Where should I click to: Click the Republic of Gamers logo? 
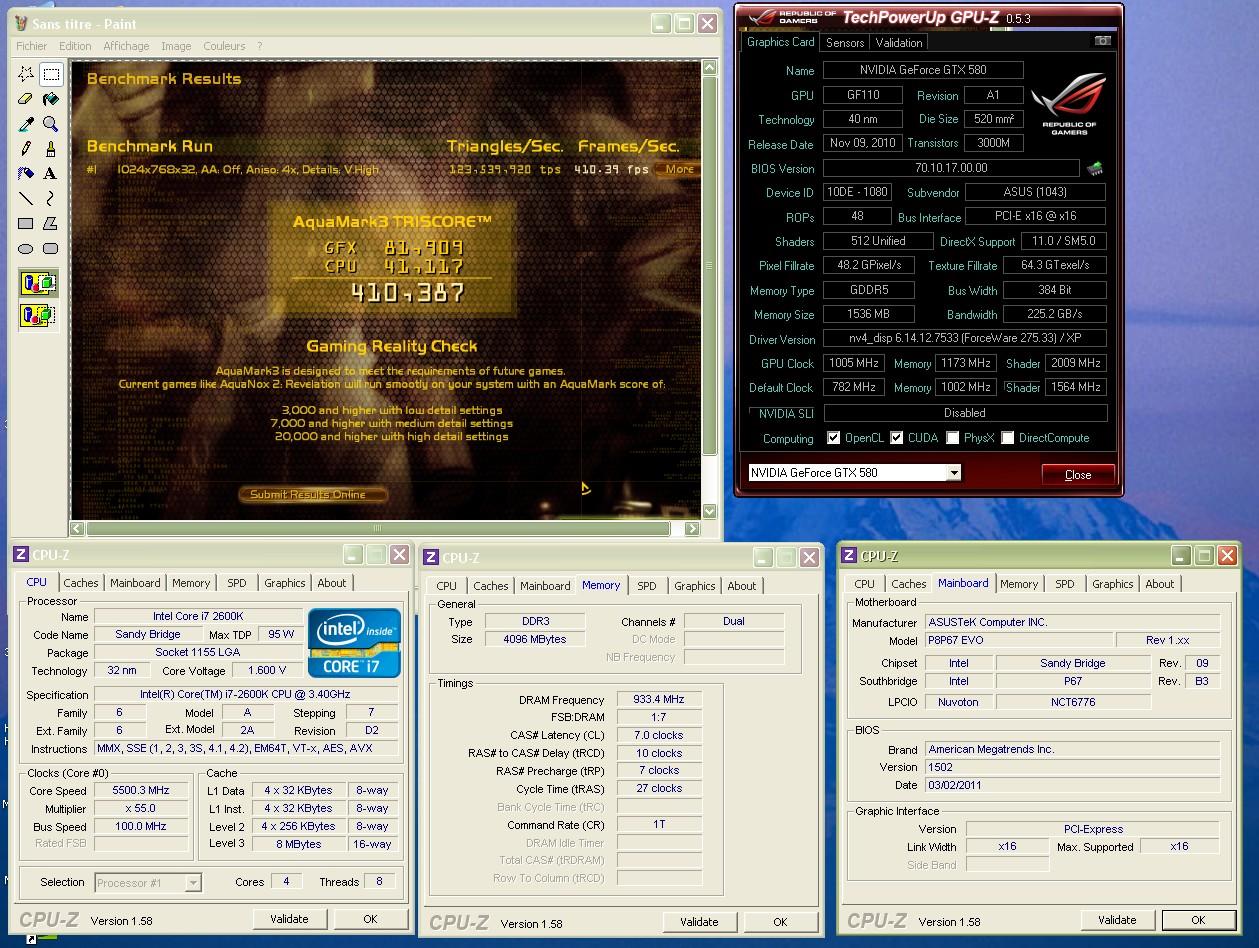(1068, 104)
